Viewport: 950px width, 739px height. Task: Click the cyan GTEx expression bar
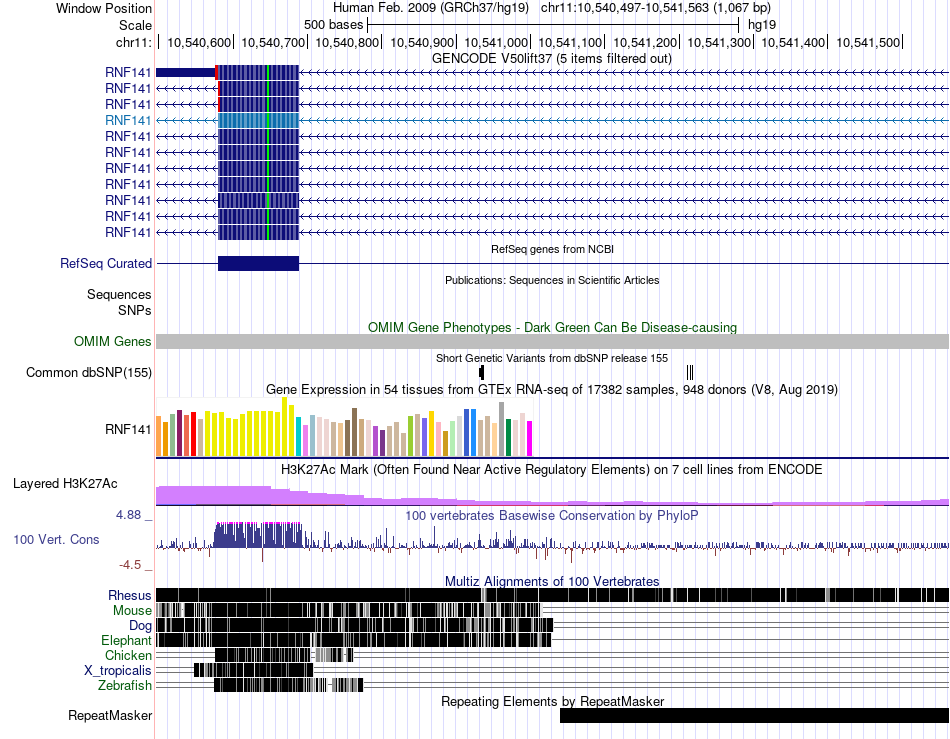tap(298, 436)
